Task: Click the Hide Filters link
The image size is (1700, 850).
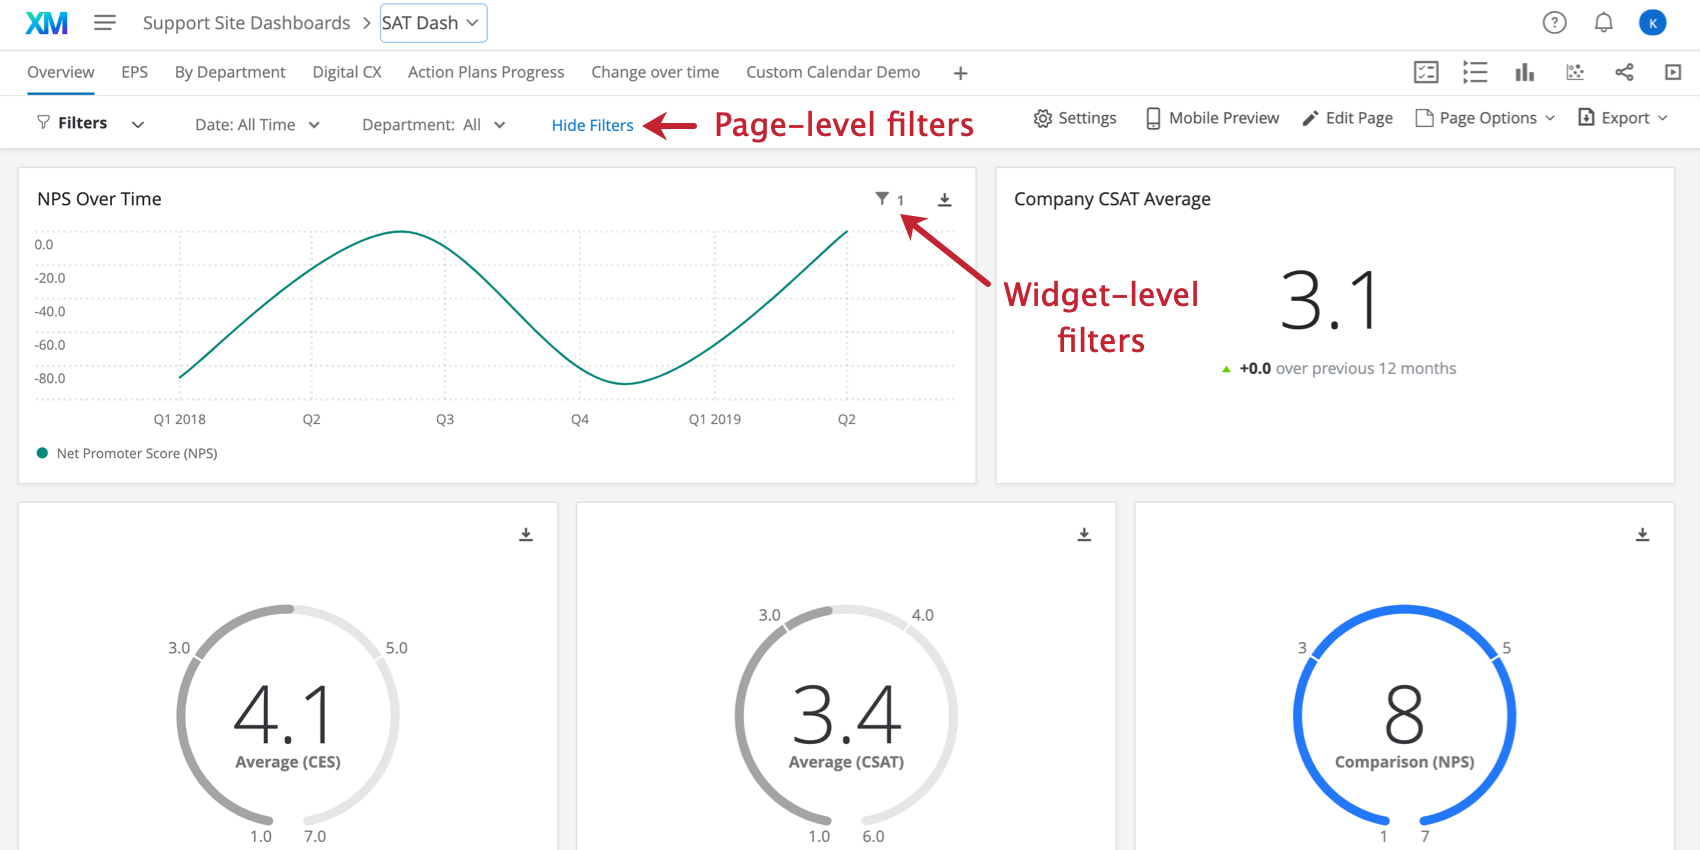Action: 593,125
